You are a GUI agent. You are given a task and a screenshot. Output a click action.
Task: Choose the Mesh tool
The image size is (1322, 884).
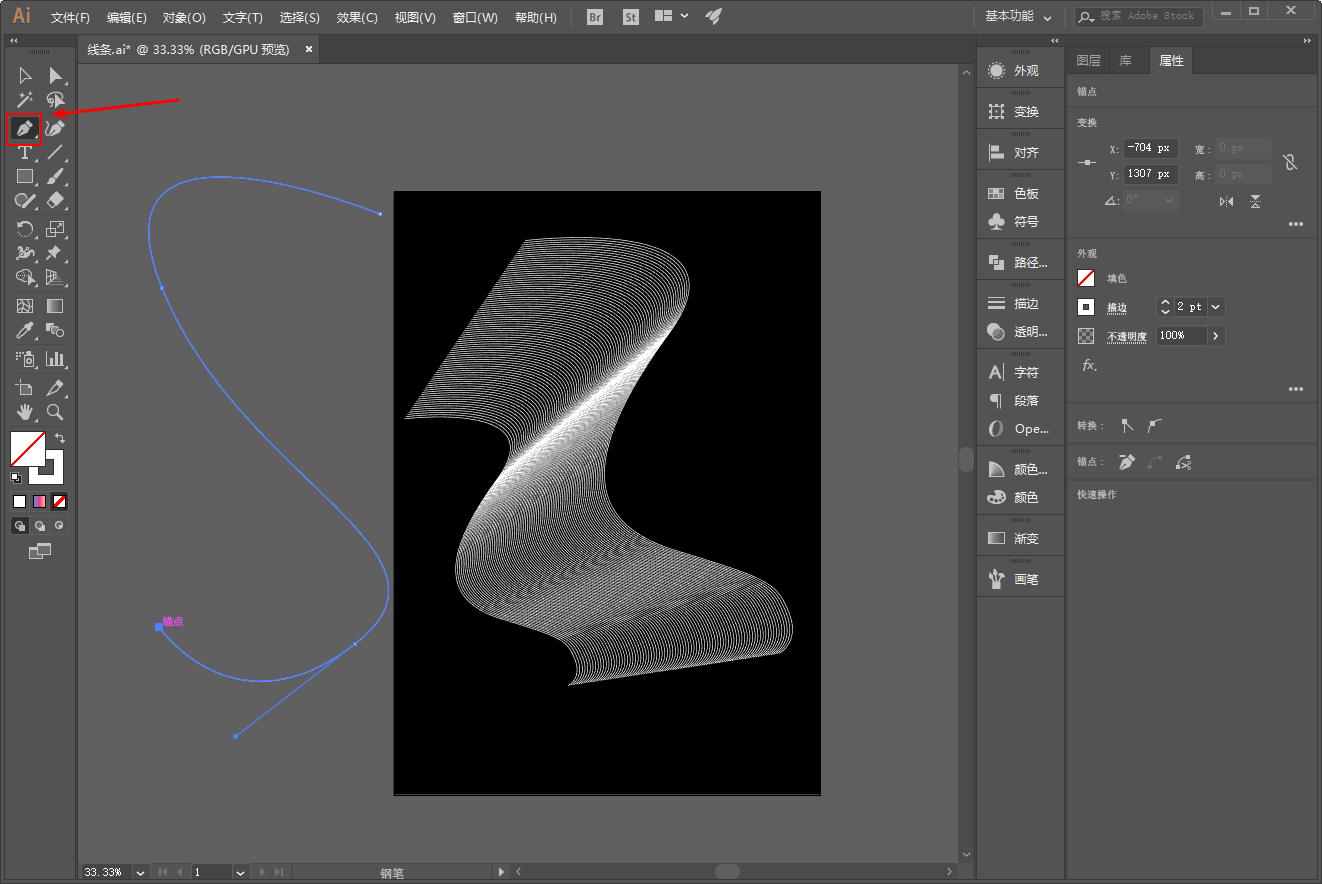[x=25, y=306]
